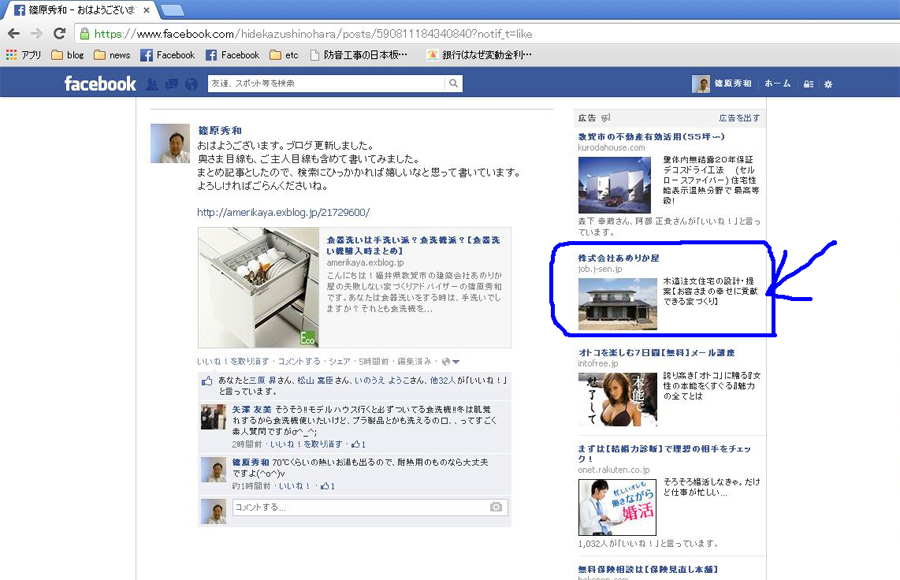Viewport: 900px width, 580px height.
Task: Open 矢澤 友美's name in the comment
Action: tap(251, 409)
